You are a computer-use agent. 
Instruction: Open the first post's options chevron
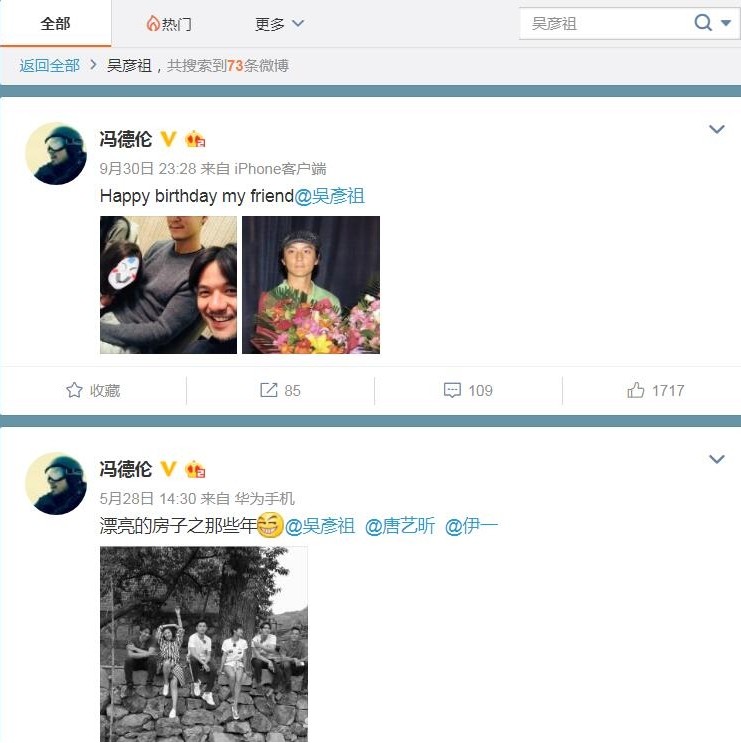pos(716,129)
